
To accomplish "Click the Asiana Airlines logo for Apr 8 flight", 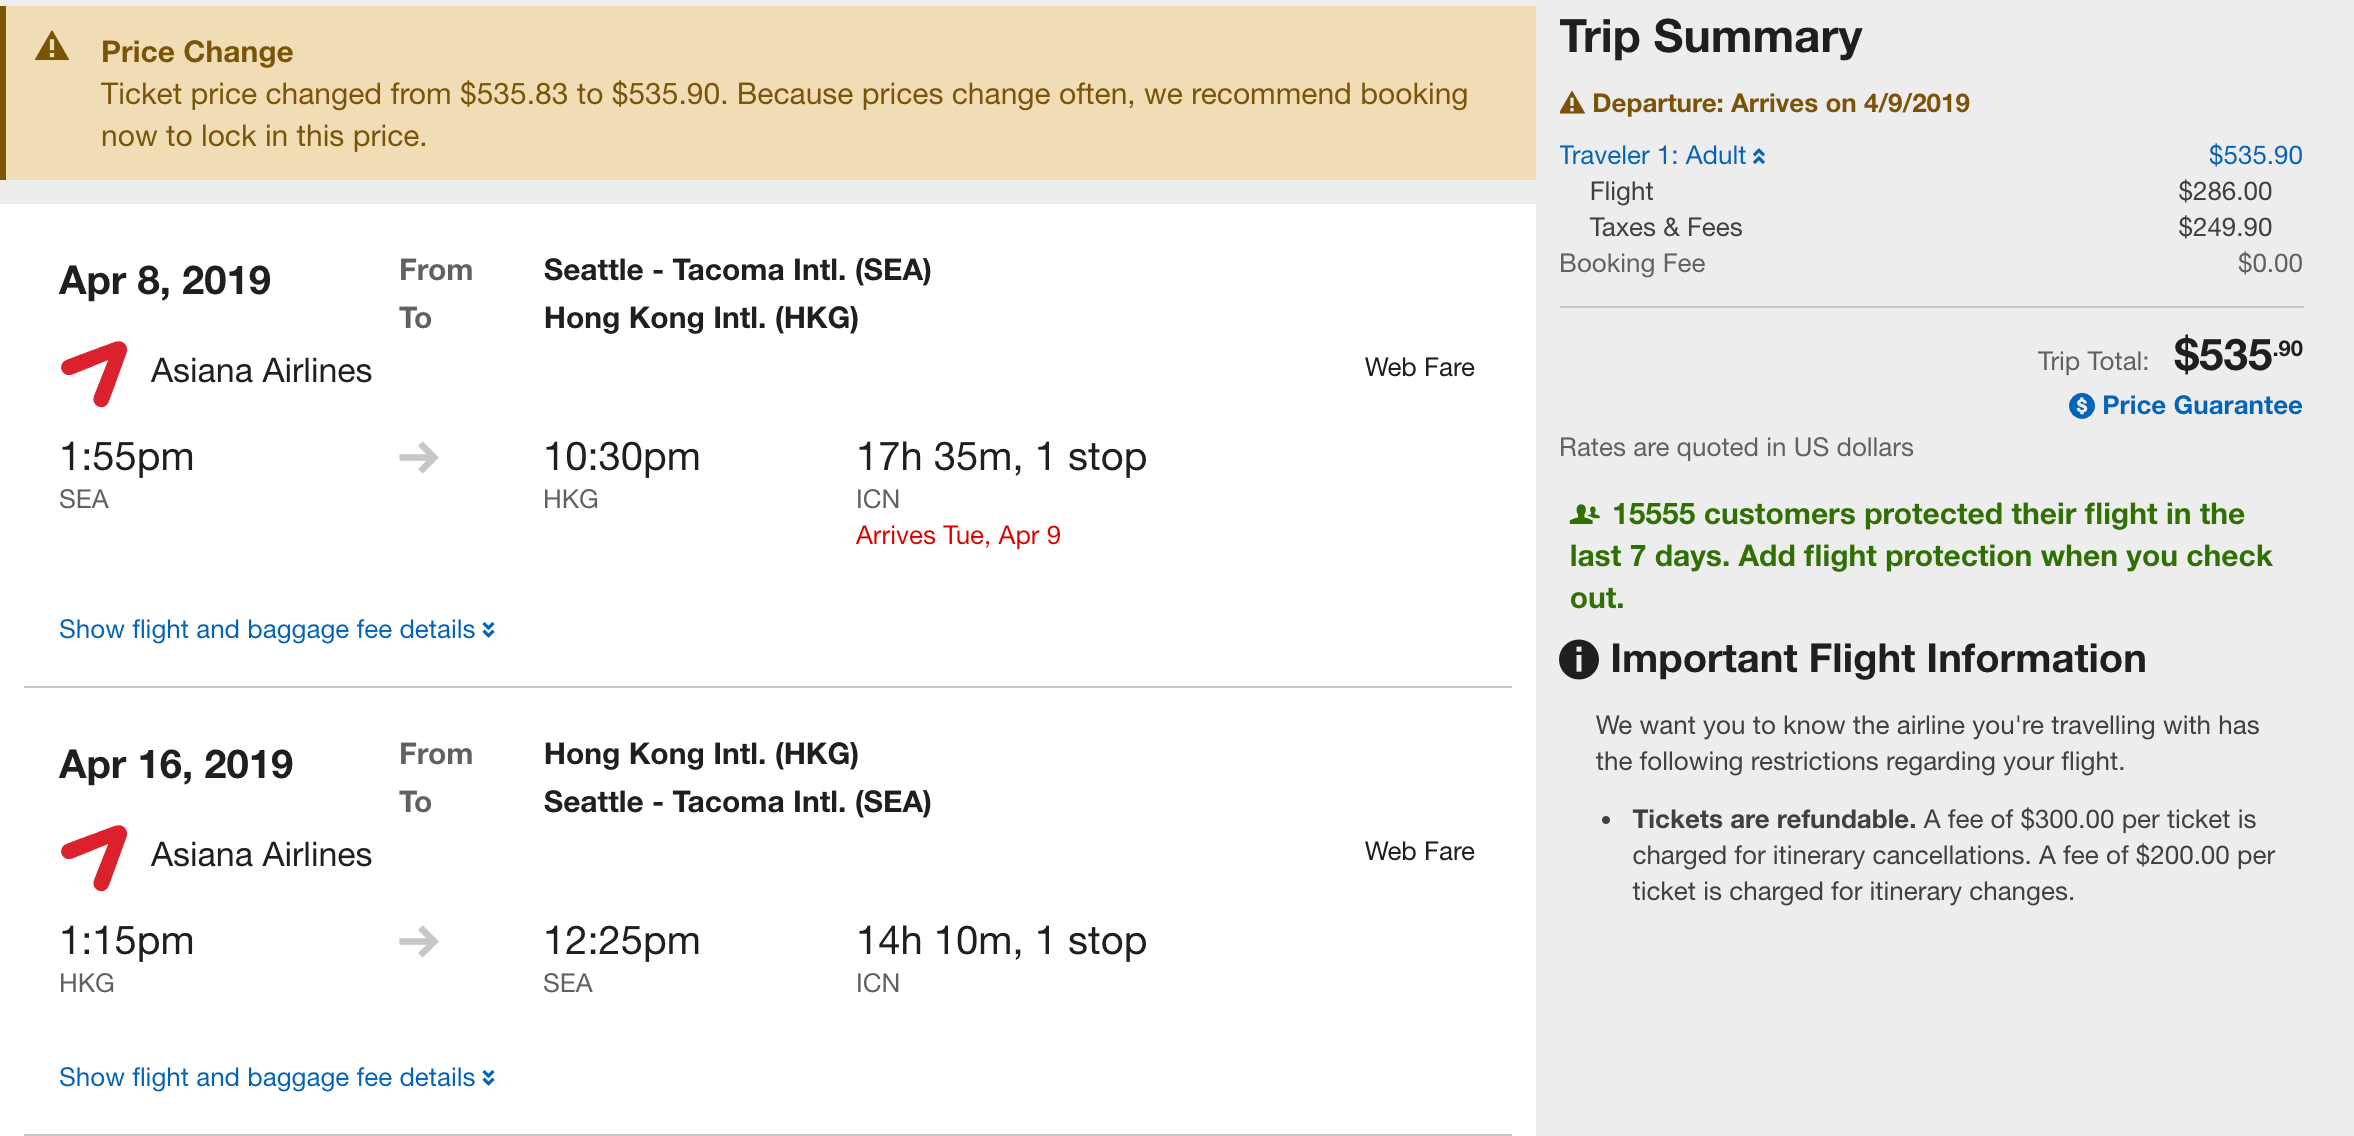I will (94, 373).
